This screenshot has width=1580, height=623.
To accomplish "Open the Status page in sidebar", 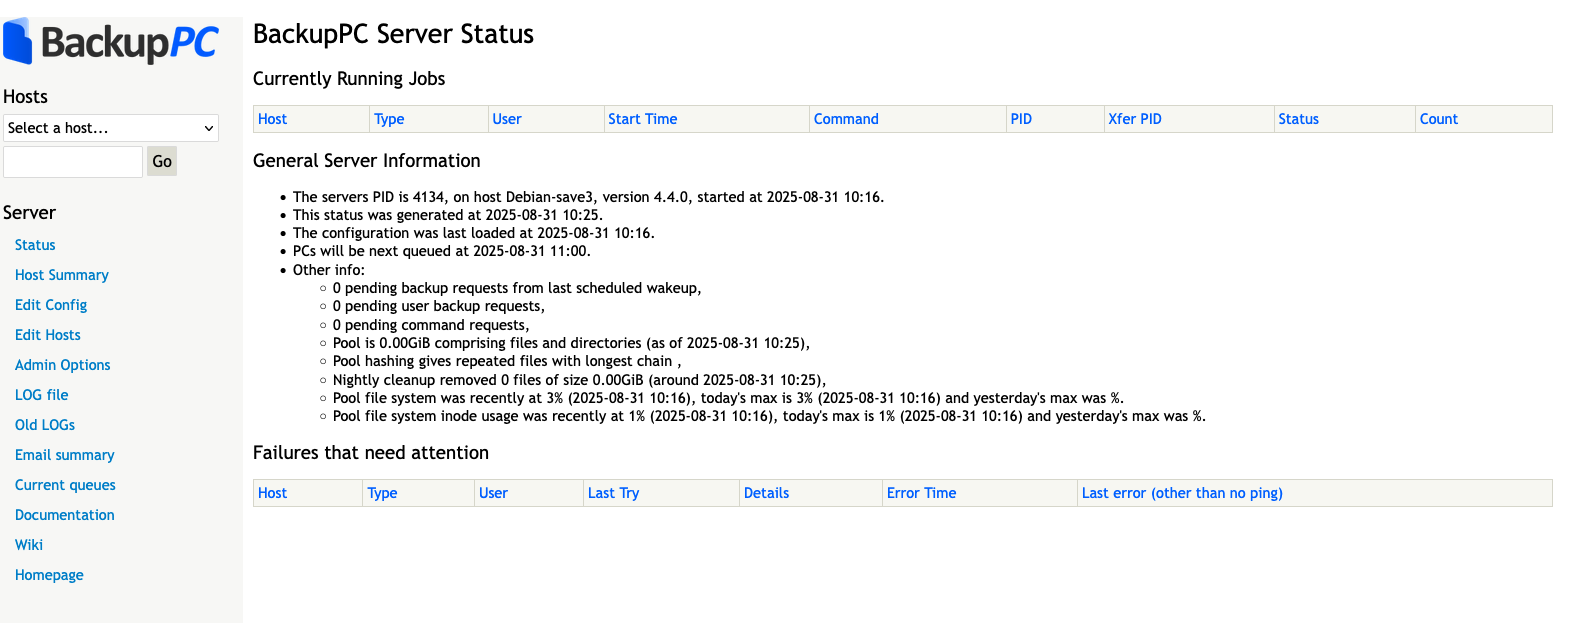I will [35, 245].
